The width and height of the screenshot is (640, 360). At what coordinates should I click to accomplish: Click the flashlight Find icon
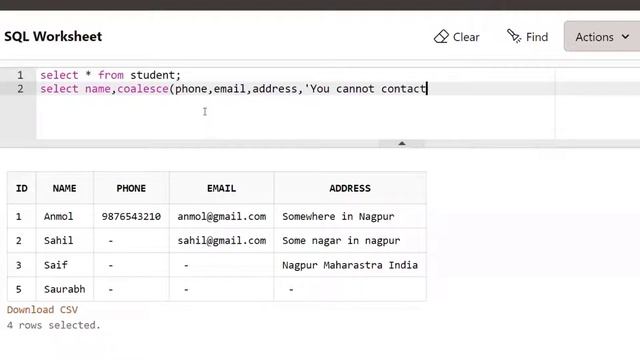point(514,36)
